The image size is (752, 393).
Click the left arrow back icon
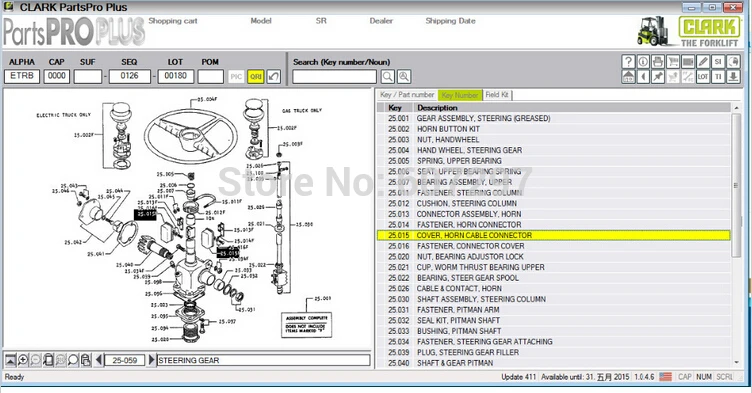[x=643, y=77]
